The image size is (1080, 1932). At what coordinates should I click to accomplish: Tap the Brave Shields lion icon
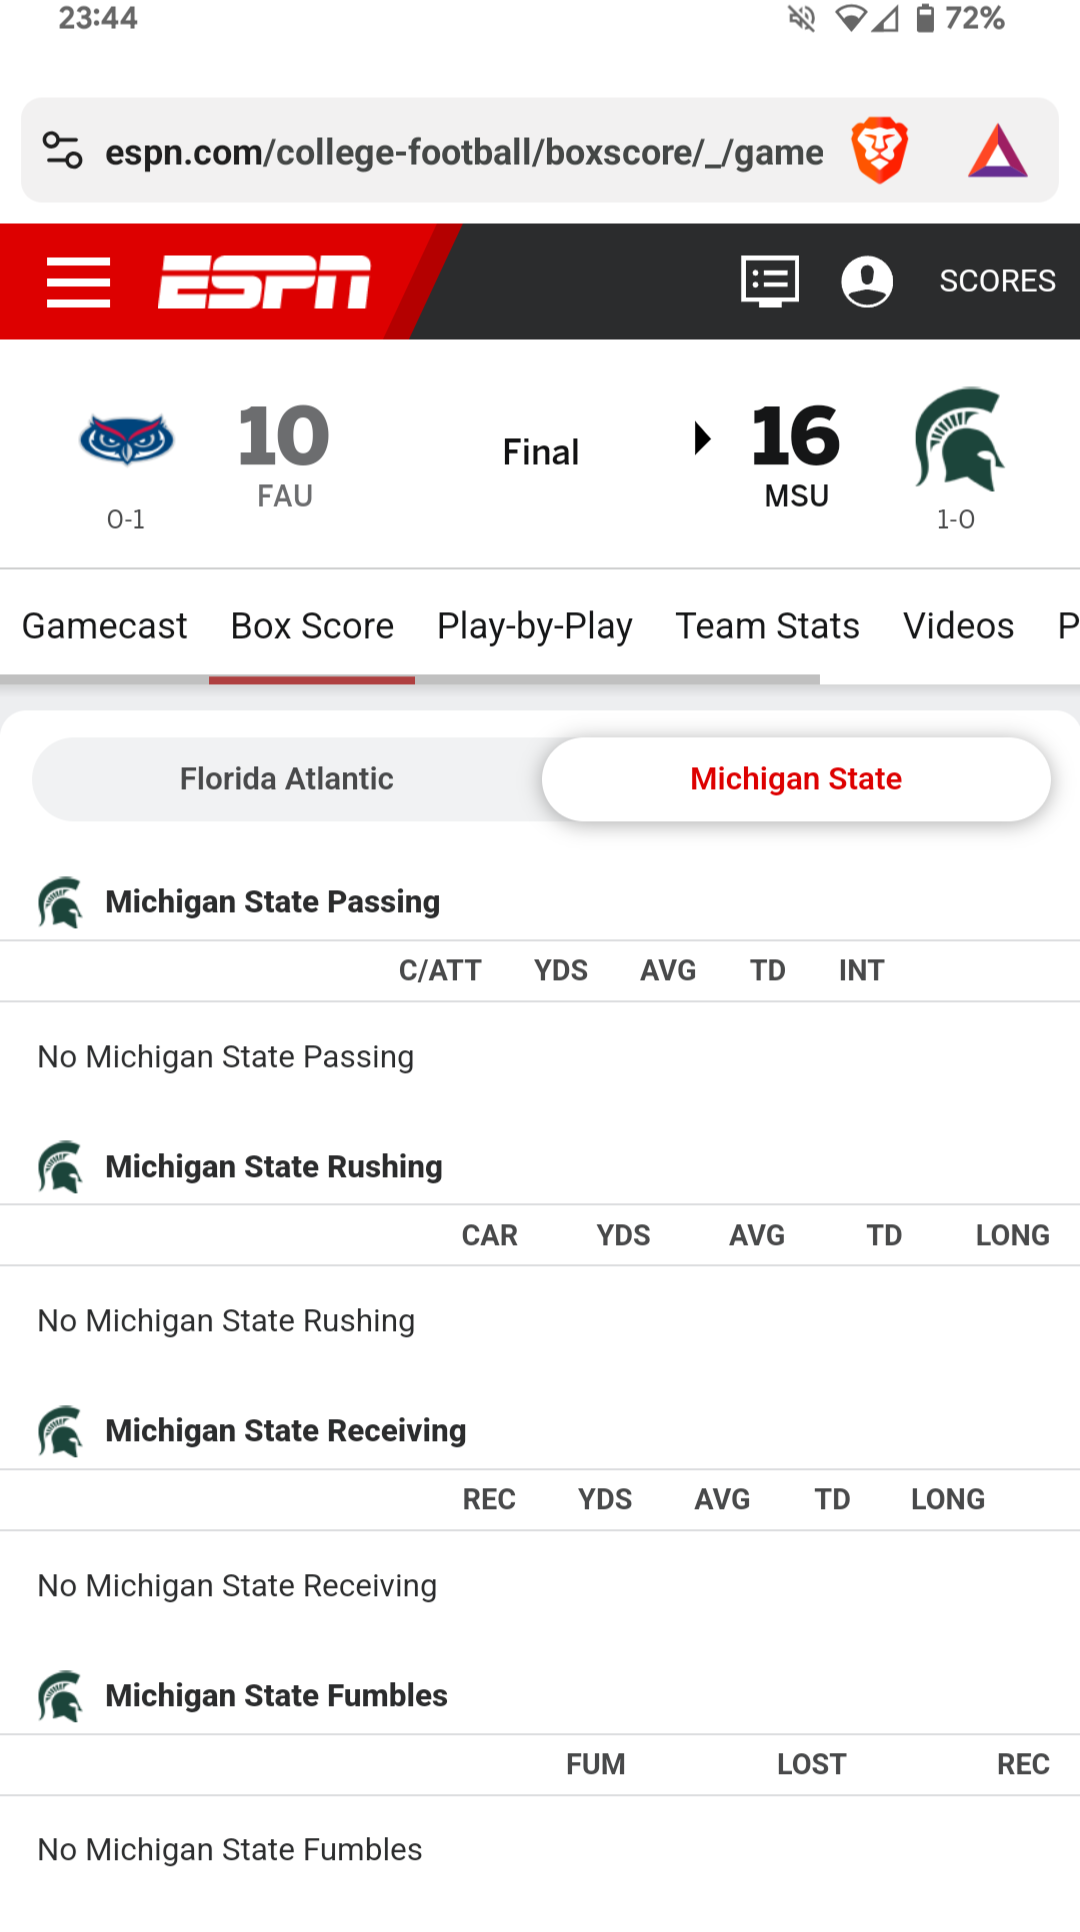pyautogui.click(x=880, y=151)
